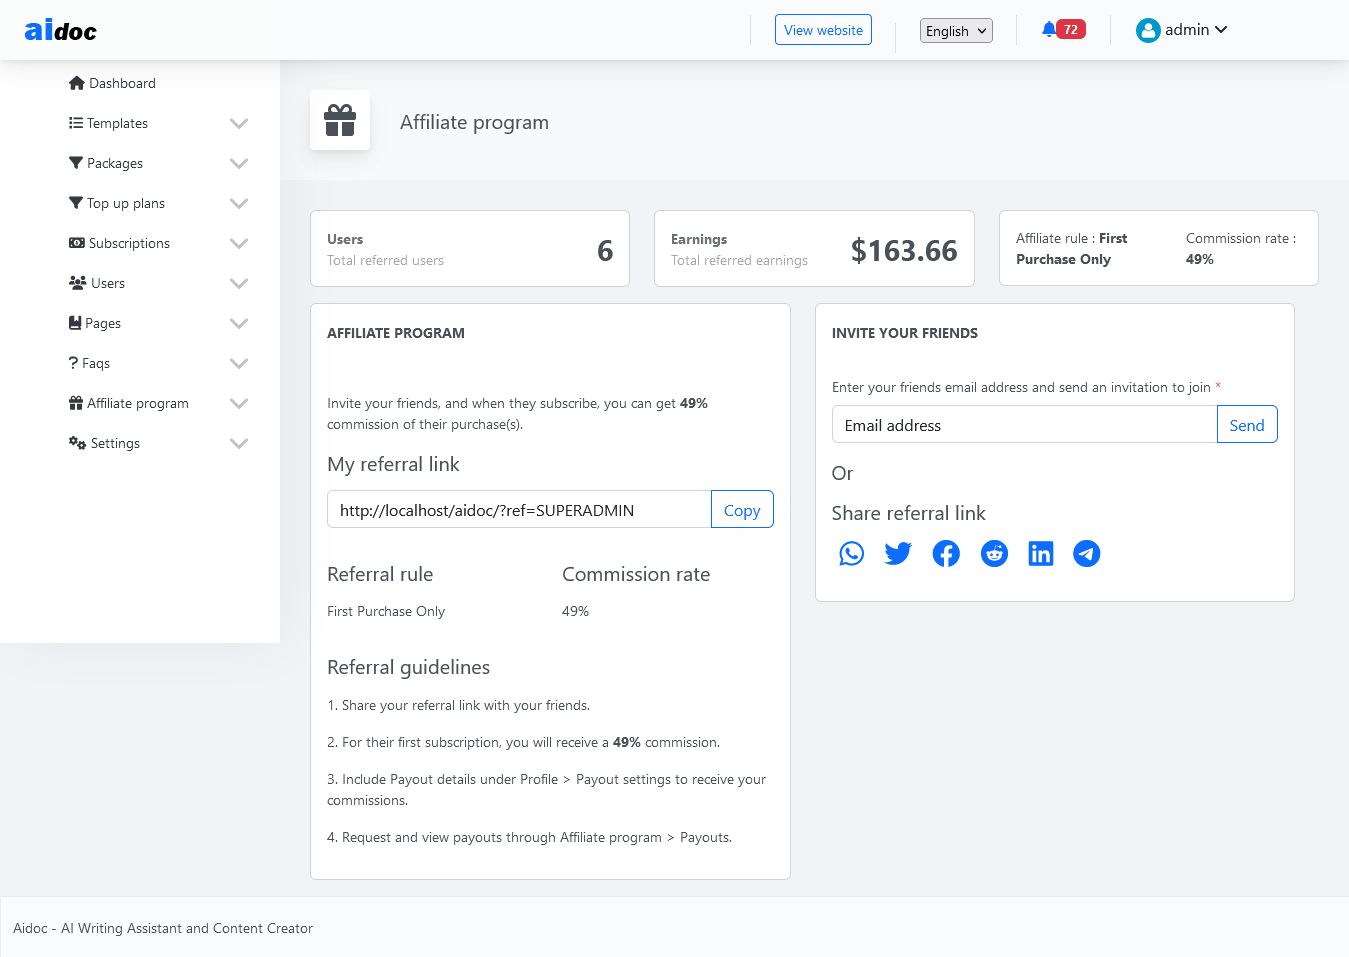Expand the Settings chevron

coord(239,443)
